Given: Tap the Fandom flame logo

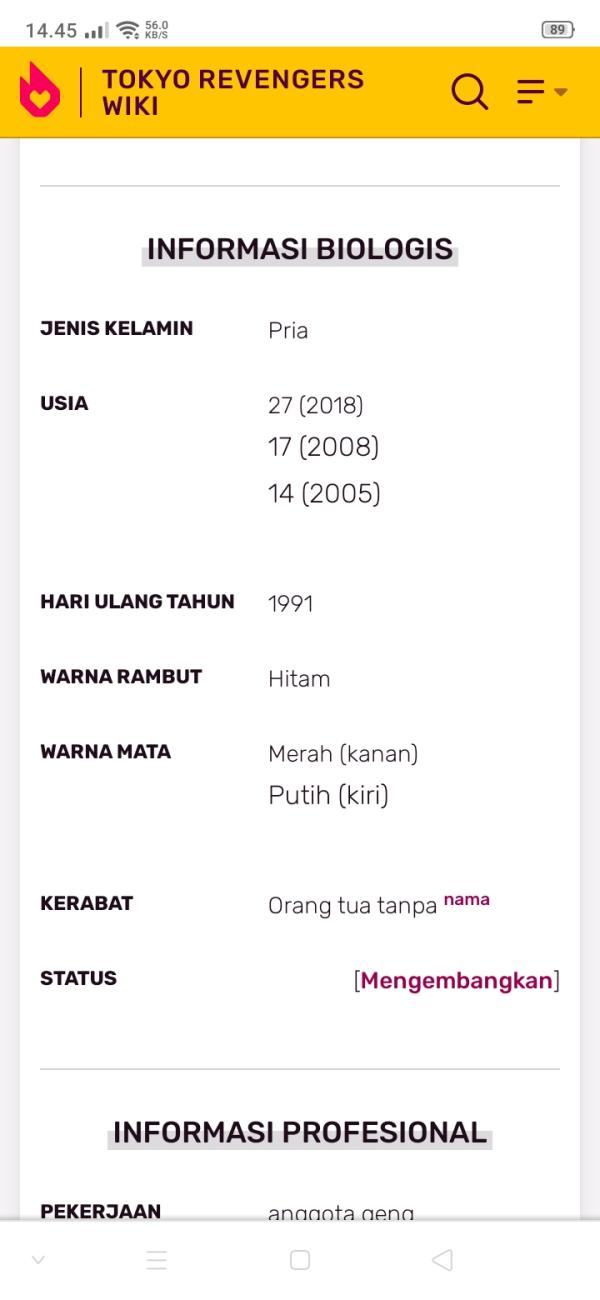Looking at the screenshot, I should click(x=40, y=91).
